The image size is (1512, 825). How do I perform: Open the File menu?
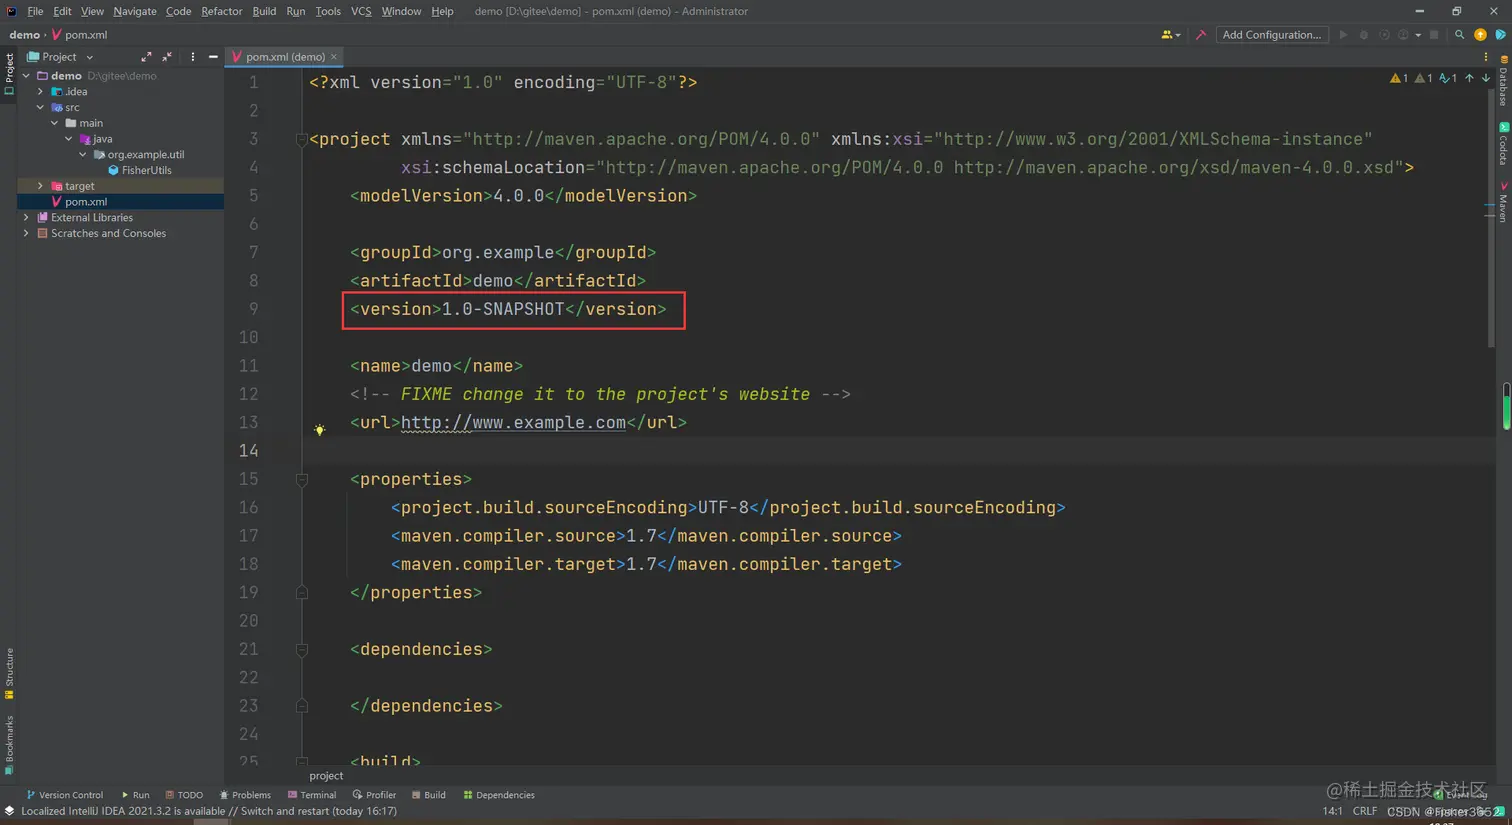(35, 11)
